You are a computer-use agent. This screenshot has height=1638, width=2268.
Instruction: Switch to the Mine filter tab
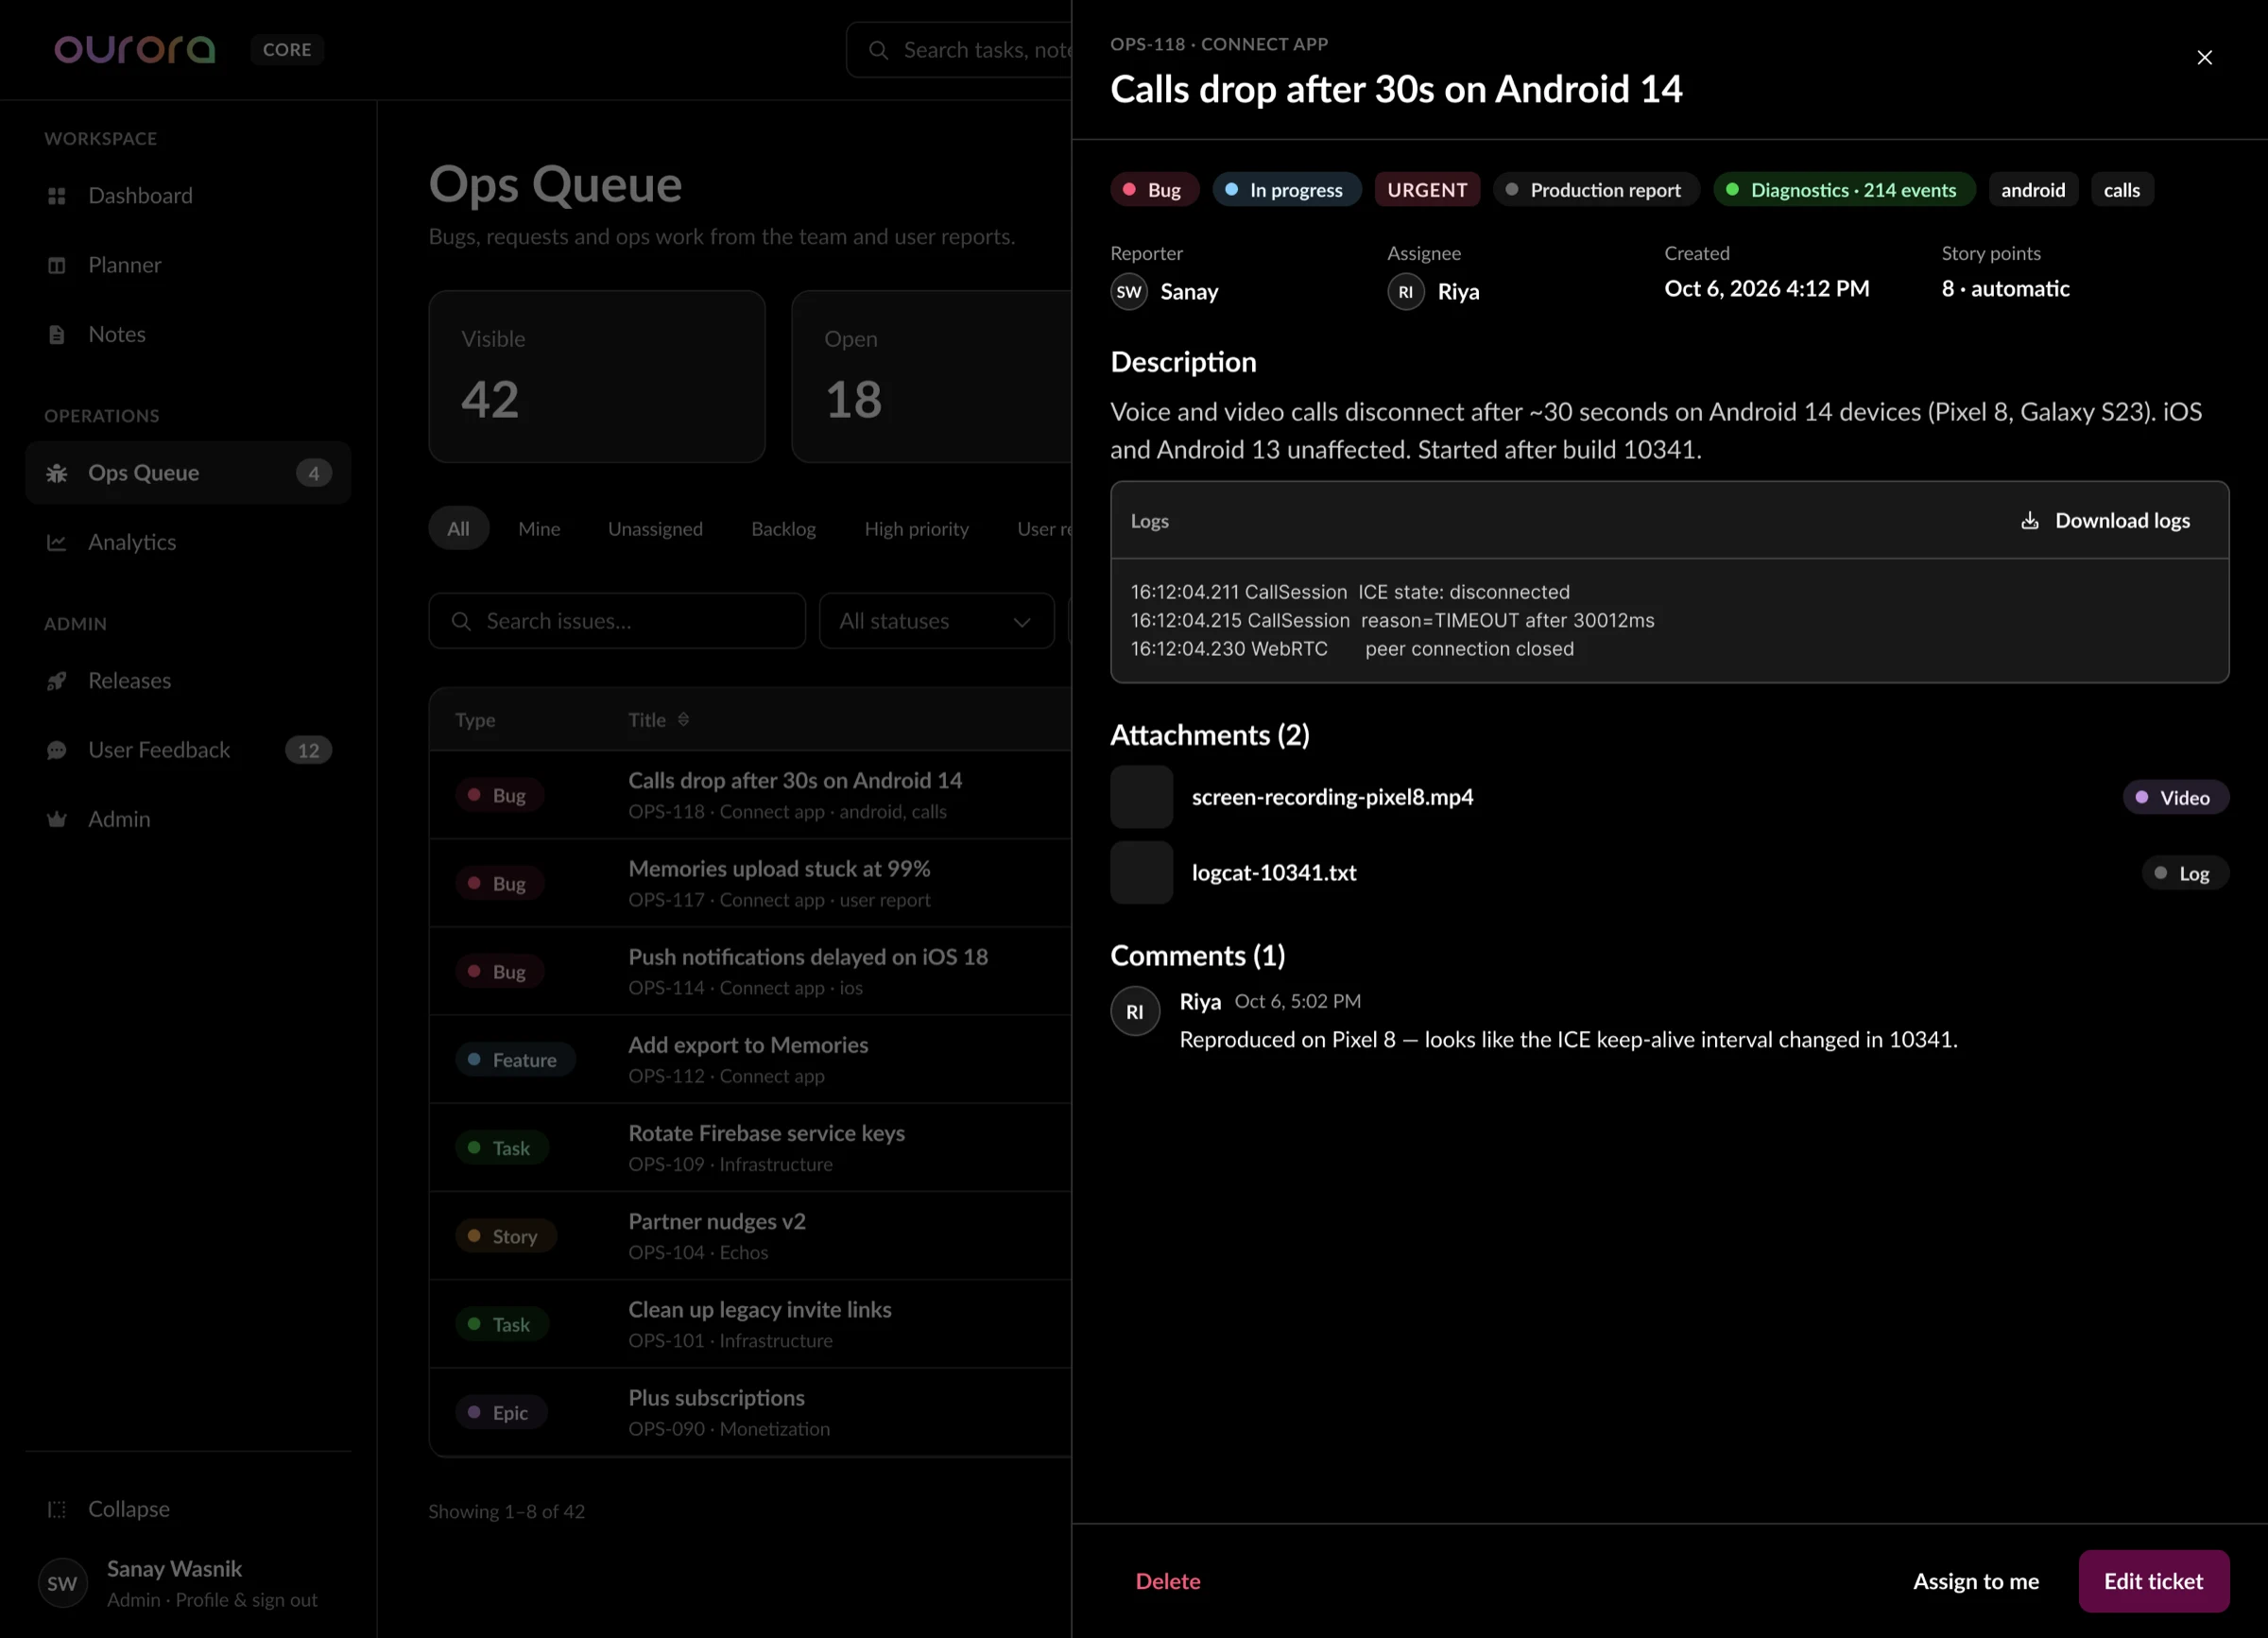(x=539, y=529)
